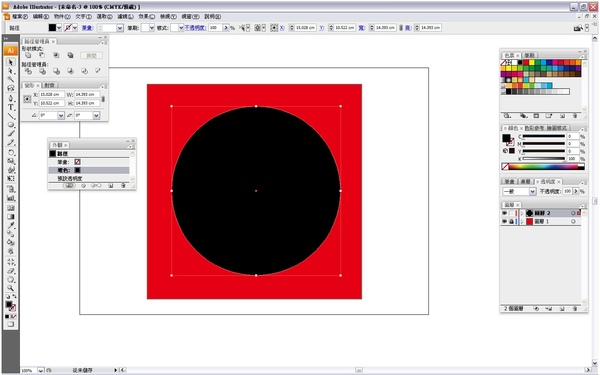Click target circle of top layer

[573, 213]
